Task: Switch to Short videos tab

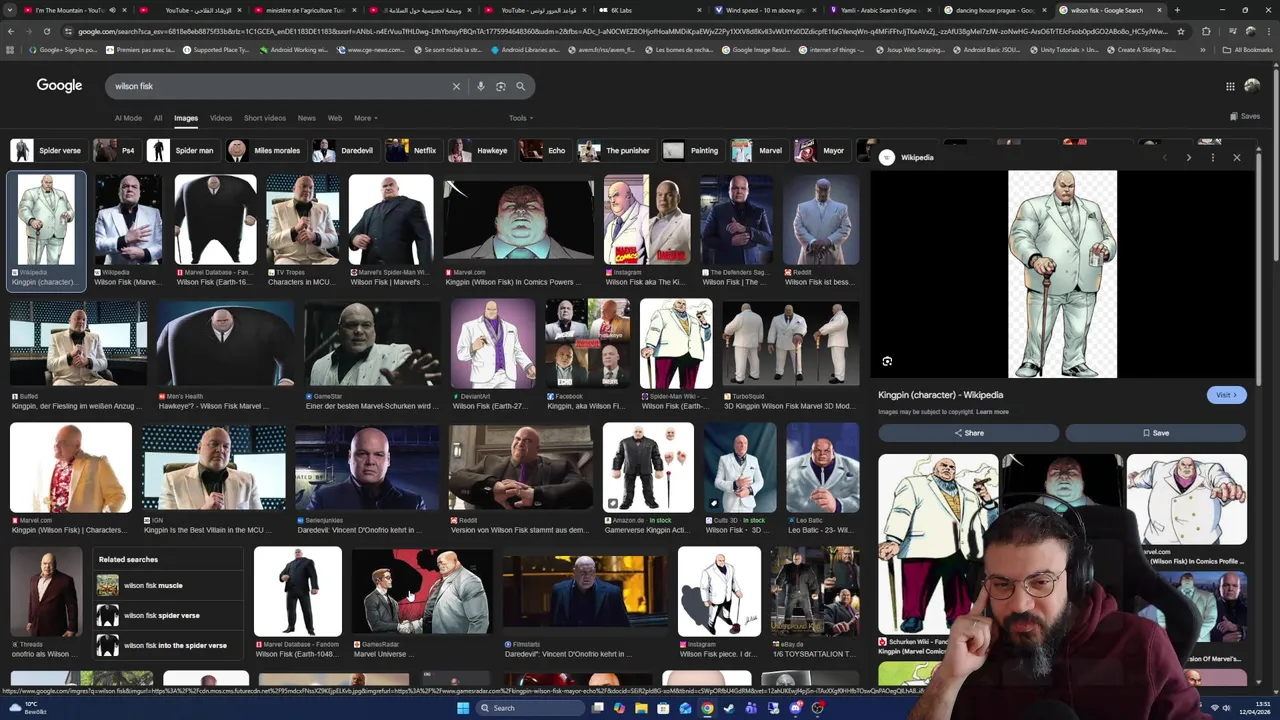Action: click(265, 118)
